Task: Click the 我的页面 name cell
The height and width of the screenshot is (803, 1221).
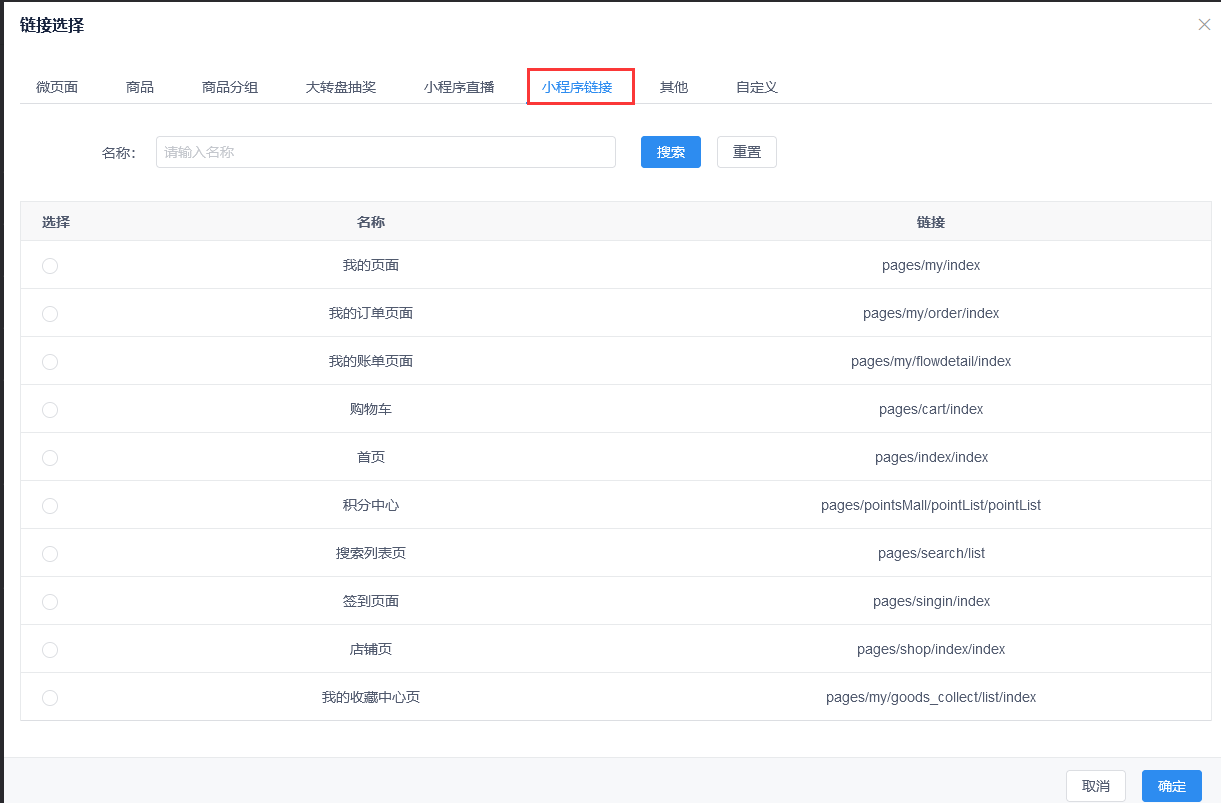Action: pyautogui.click(x=371, y=265)
